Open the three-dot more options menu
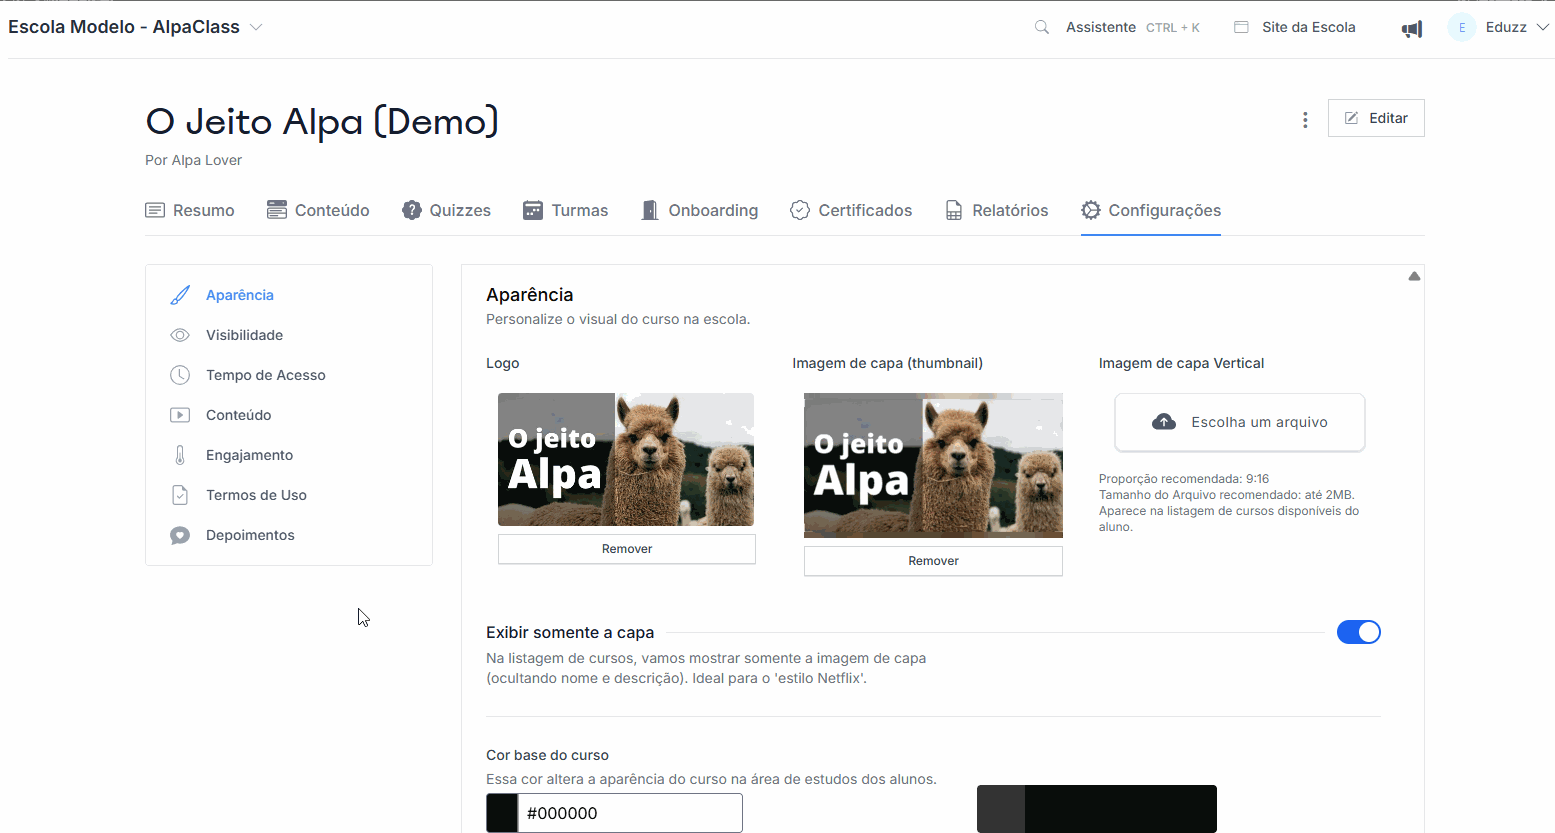 pyautogui.click(x=1305, y=120)
